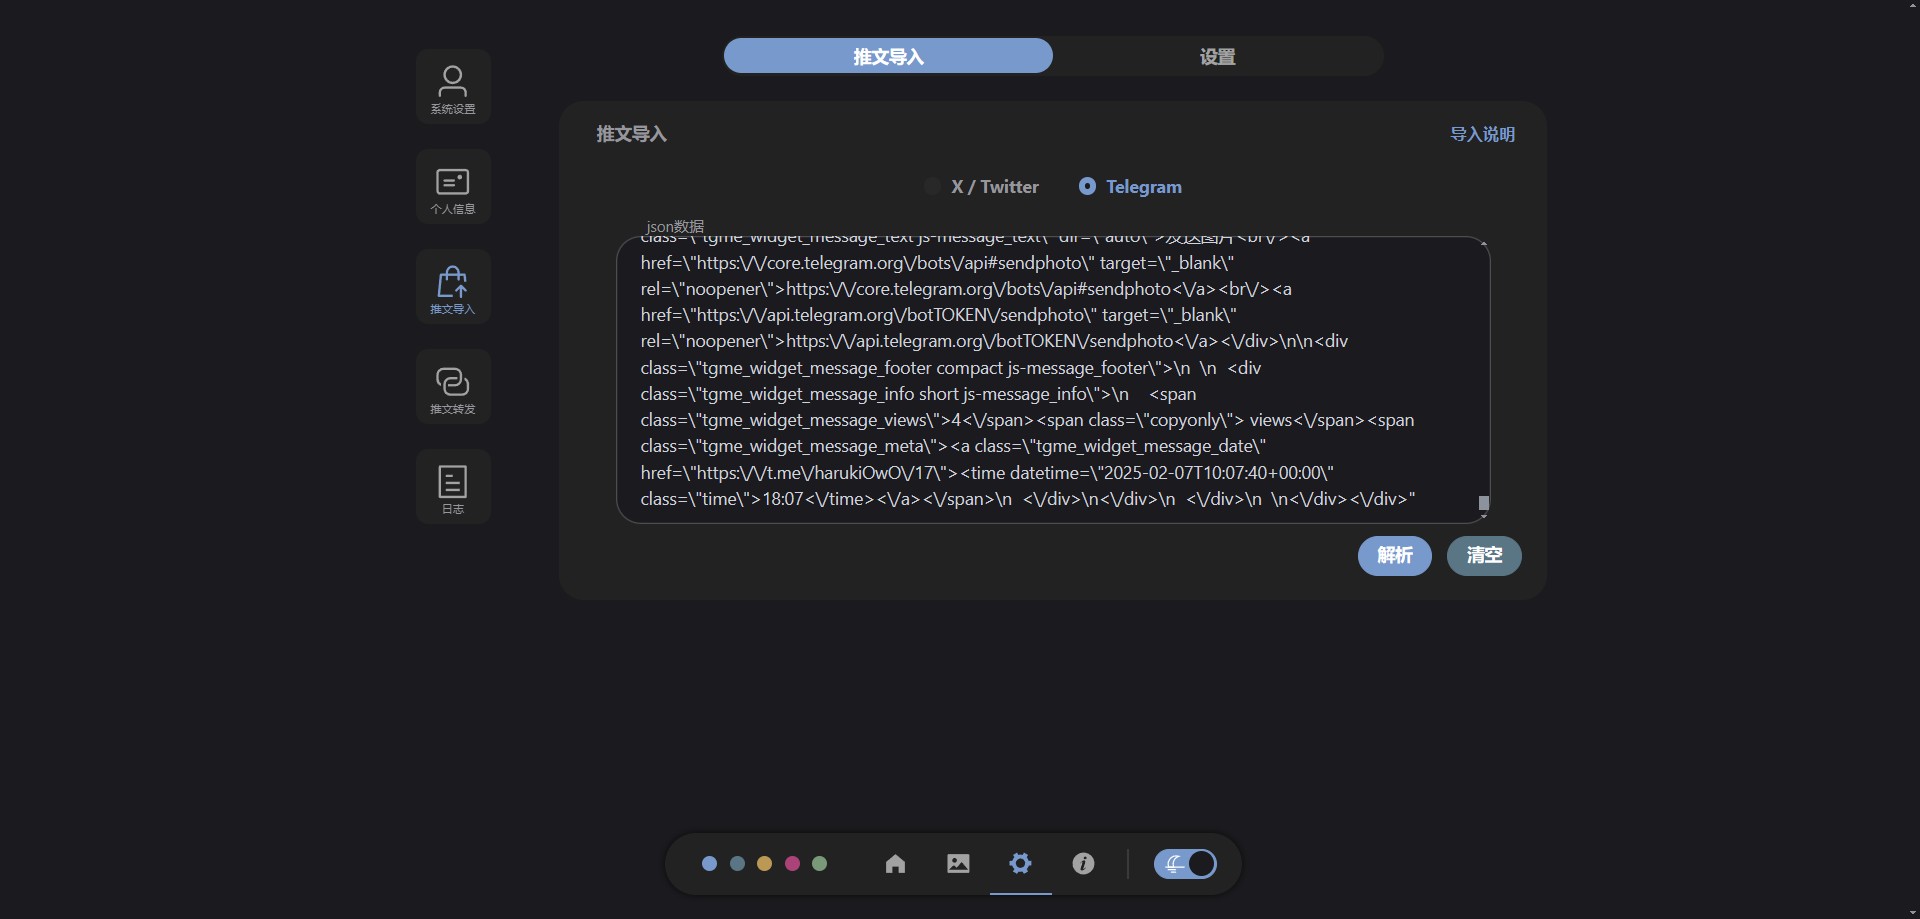Open the 日志 log page

click(453, 488)
